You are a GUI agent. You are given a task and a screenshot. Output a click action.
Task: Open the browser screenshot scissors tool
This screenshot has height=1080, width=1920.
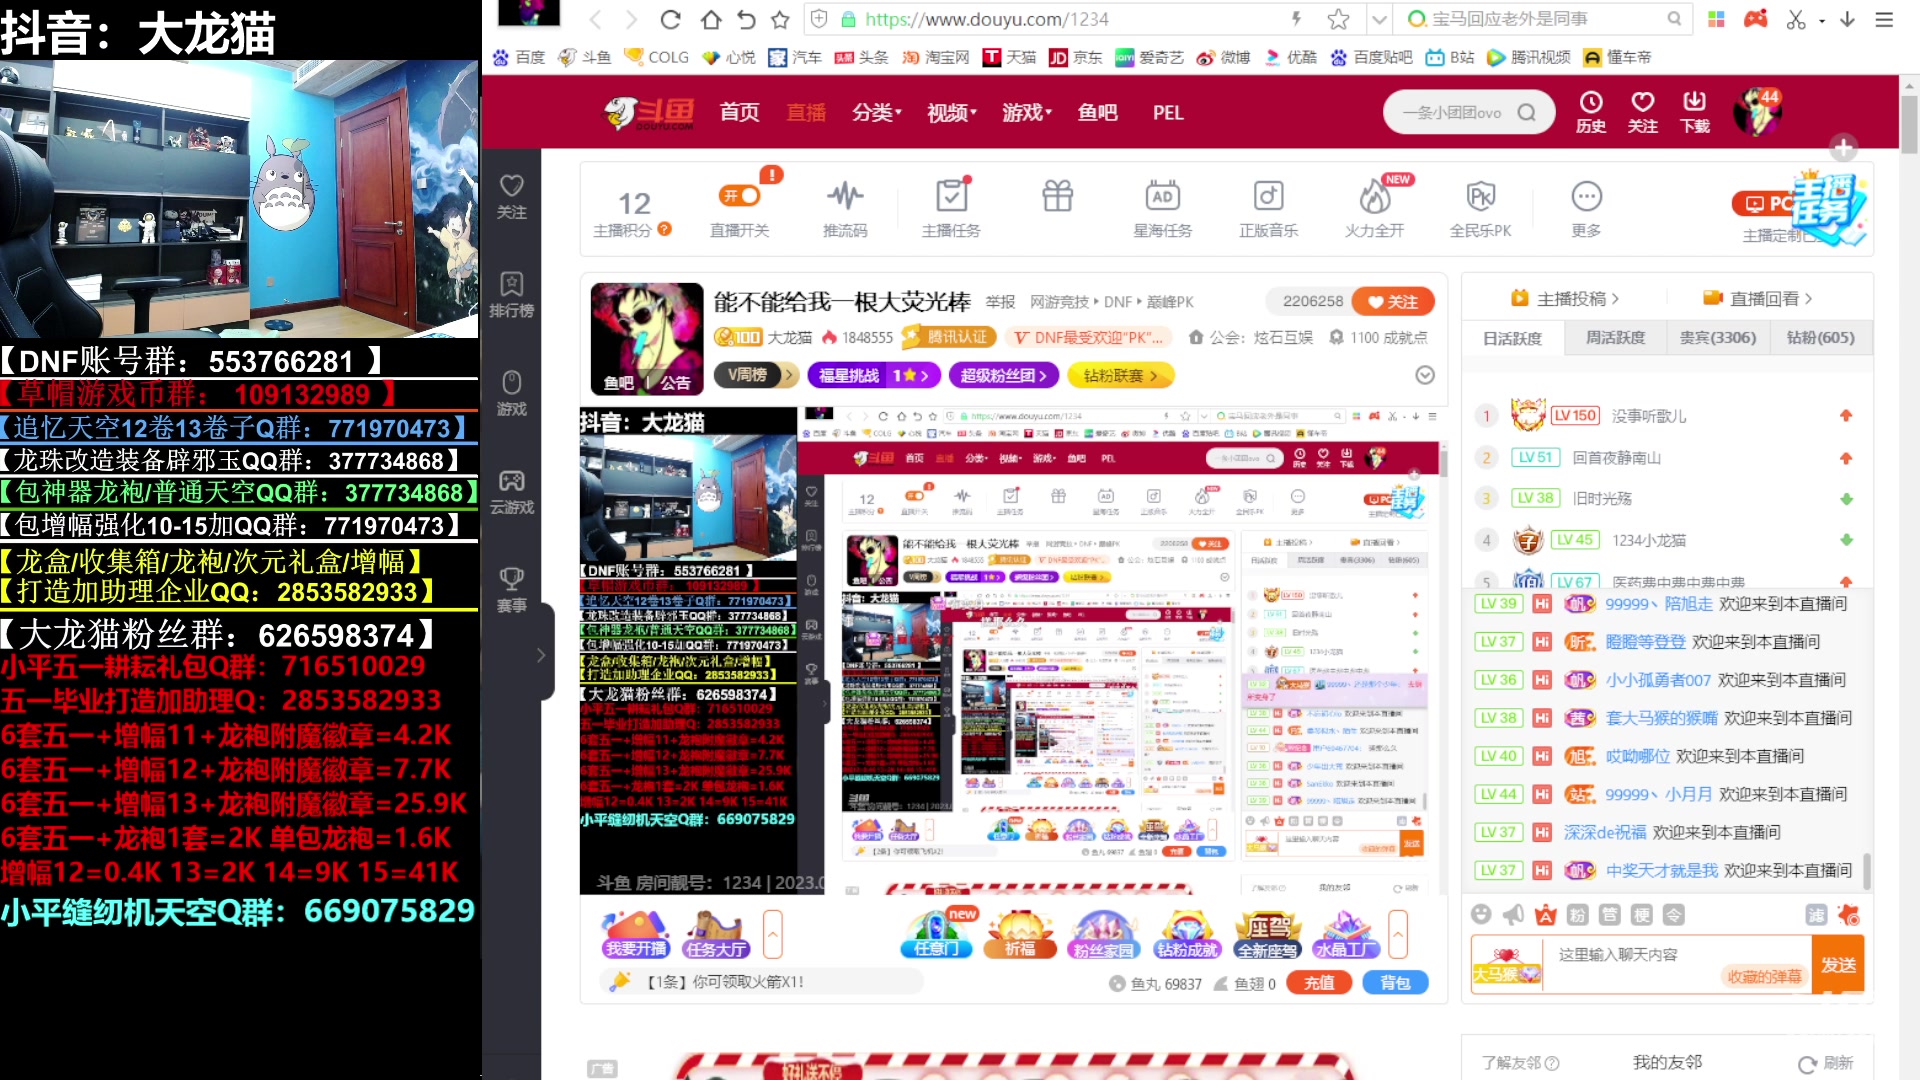[x=1796, y=19]
